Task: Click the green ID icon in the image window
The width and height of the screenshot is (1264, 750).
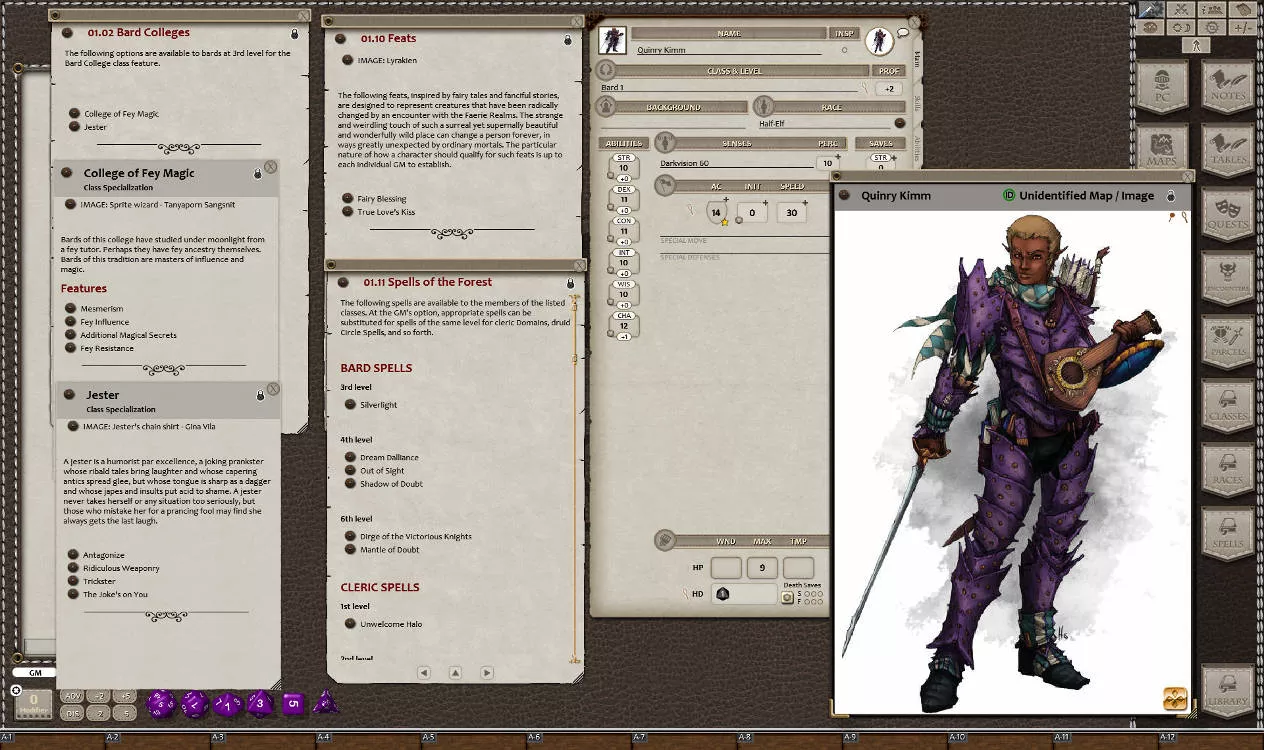Action: 1008,196
